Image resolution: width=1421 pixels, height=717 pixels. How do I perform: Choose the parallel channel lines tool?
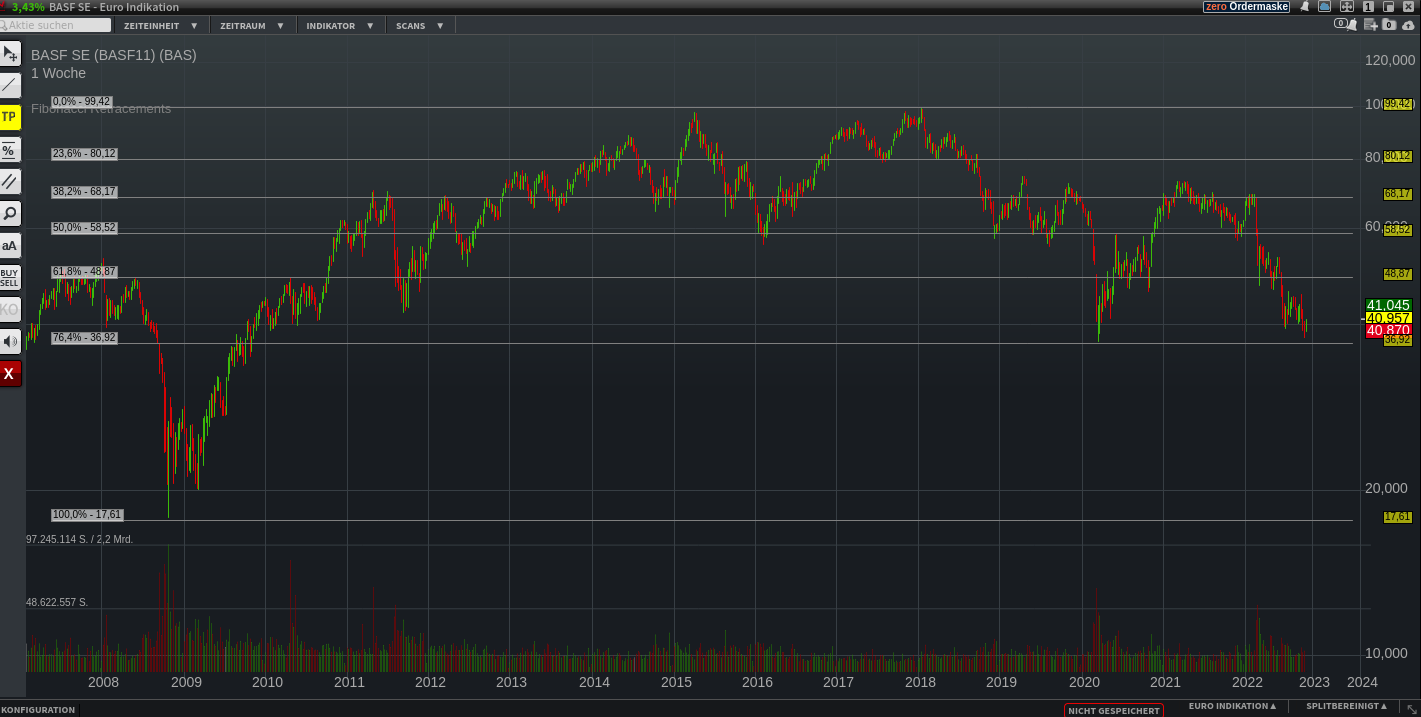click(x=10, y=182)
